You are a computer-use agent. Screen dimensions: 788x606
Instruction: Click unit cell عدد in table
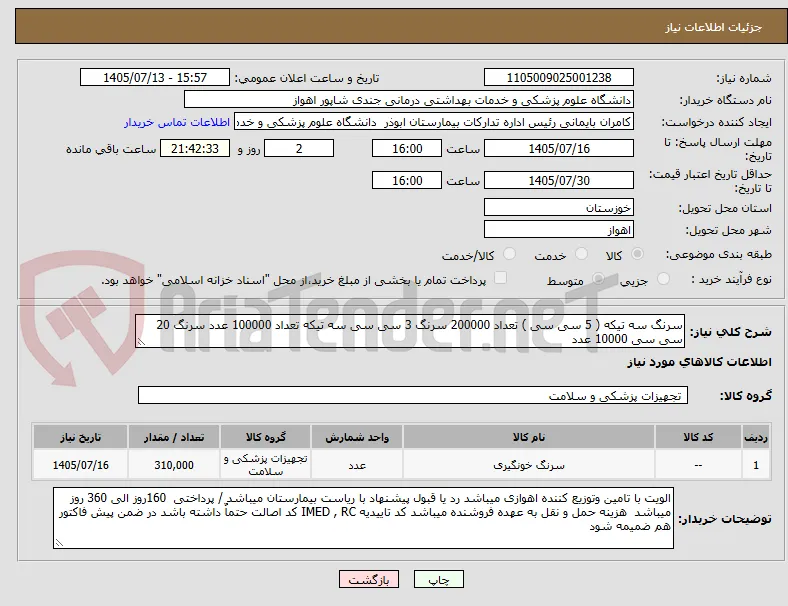(x=357, y=465)
